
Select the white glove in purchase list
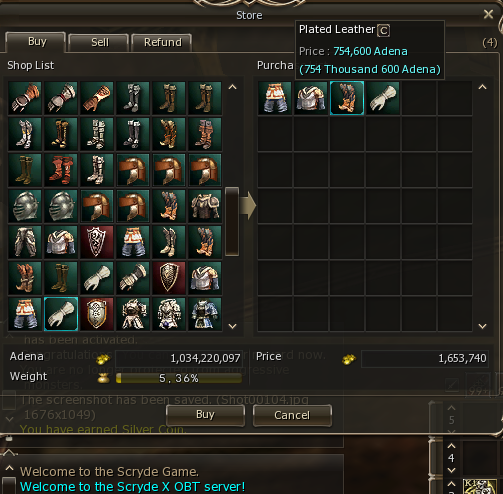tap(383, 98)
